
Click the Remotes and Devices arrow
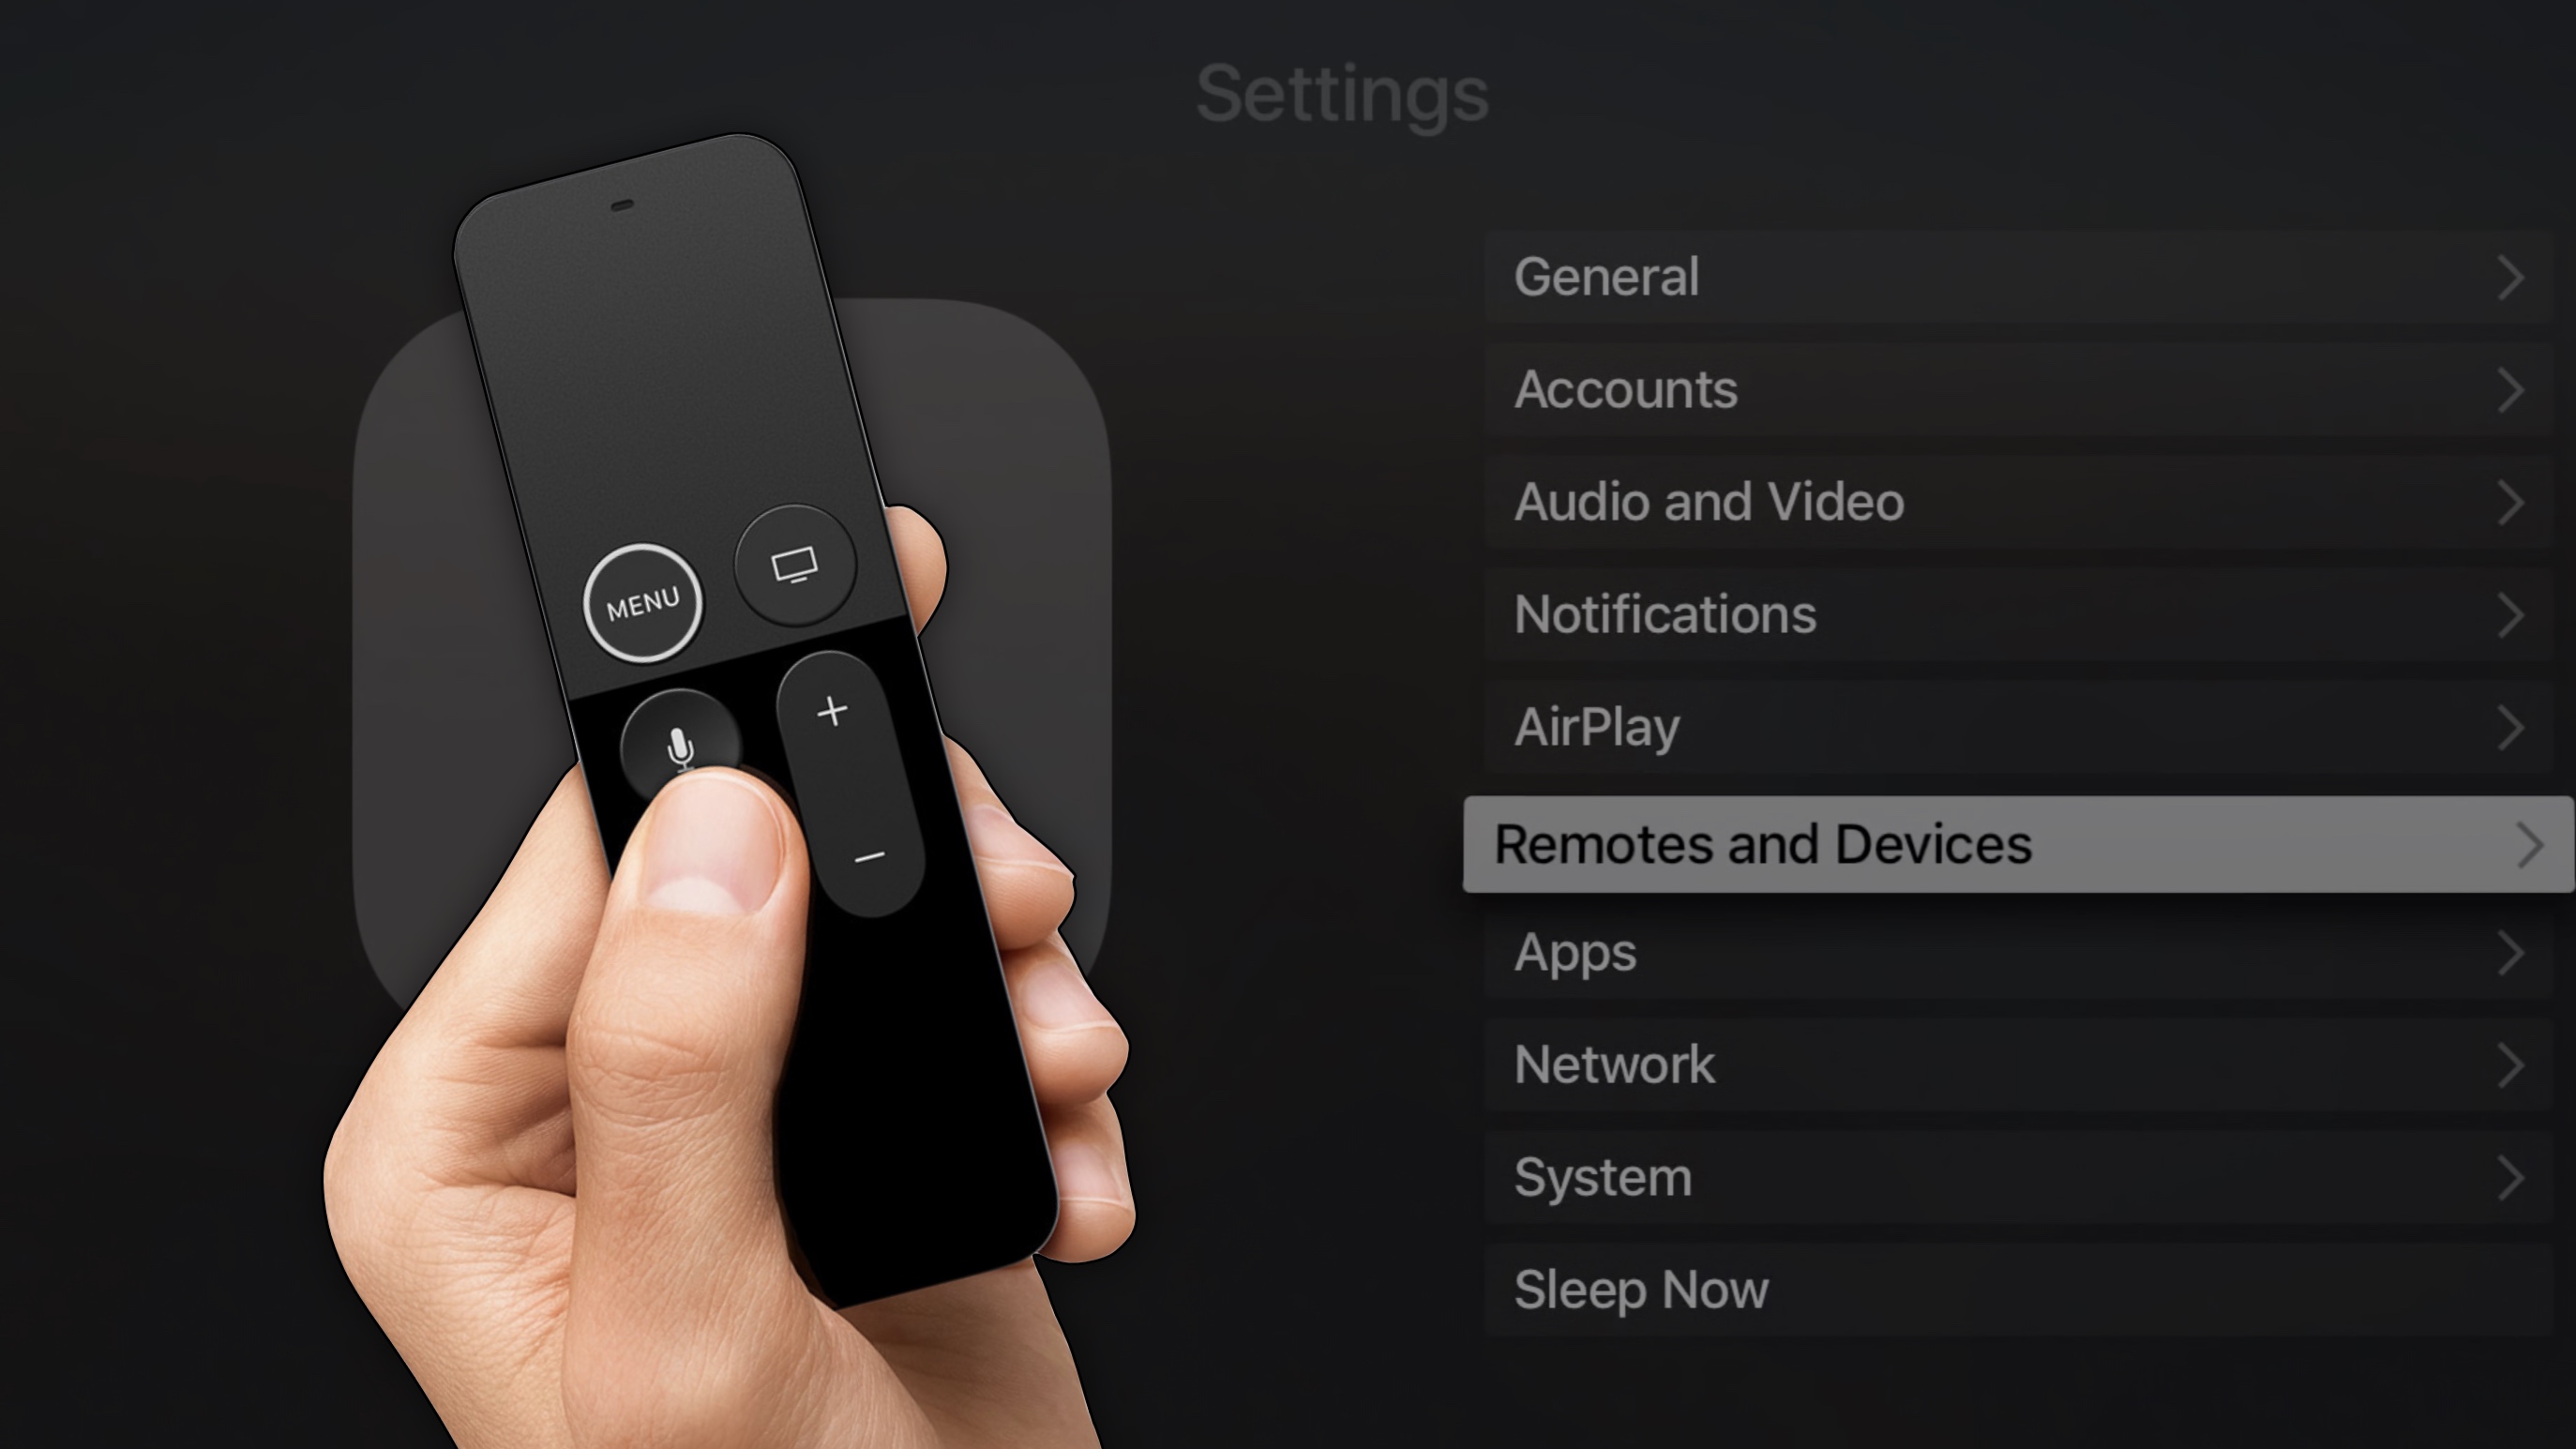[2530, 844]
